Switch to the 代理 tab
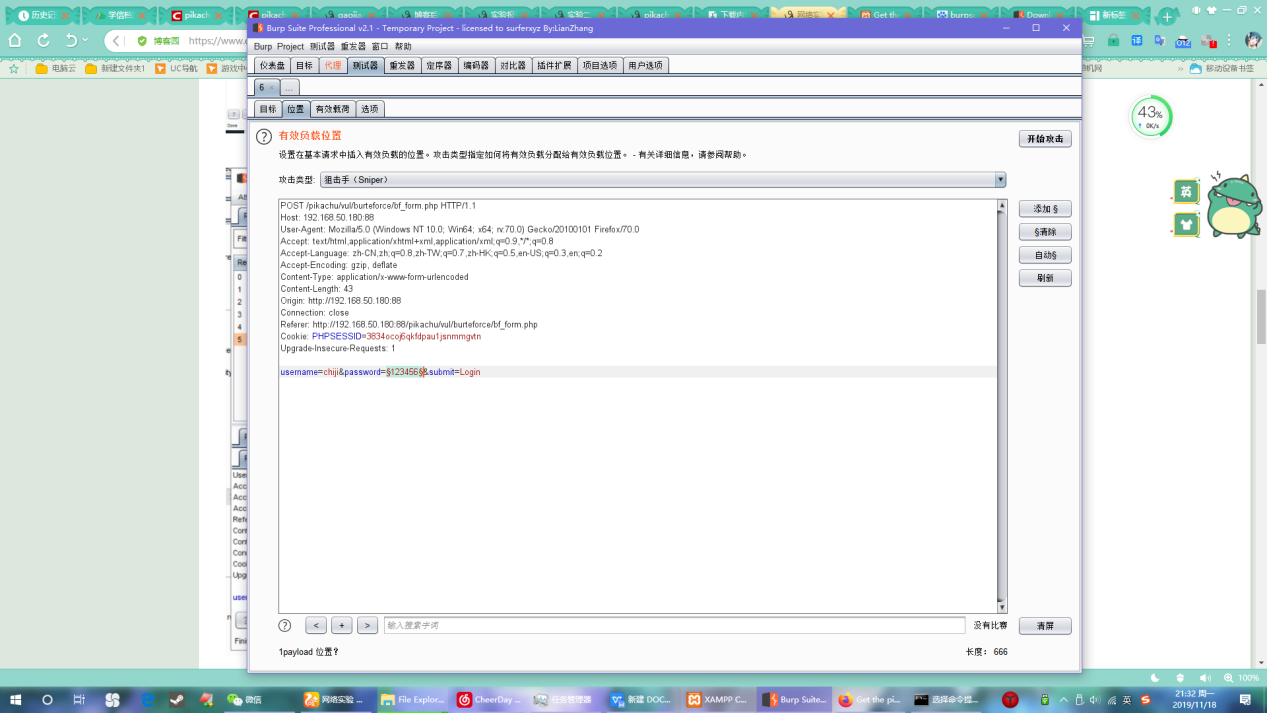Viewport: 1267px width, 713px height. pos(332,65)
